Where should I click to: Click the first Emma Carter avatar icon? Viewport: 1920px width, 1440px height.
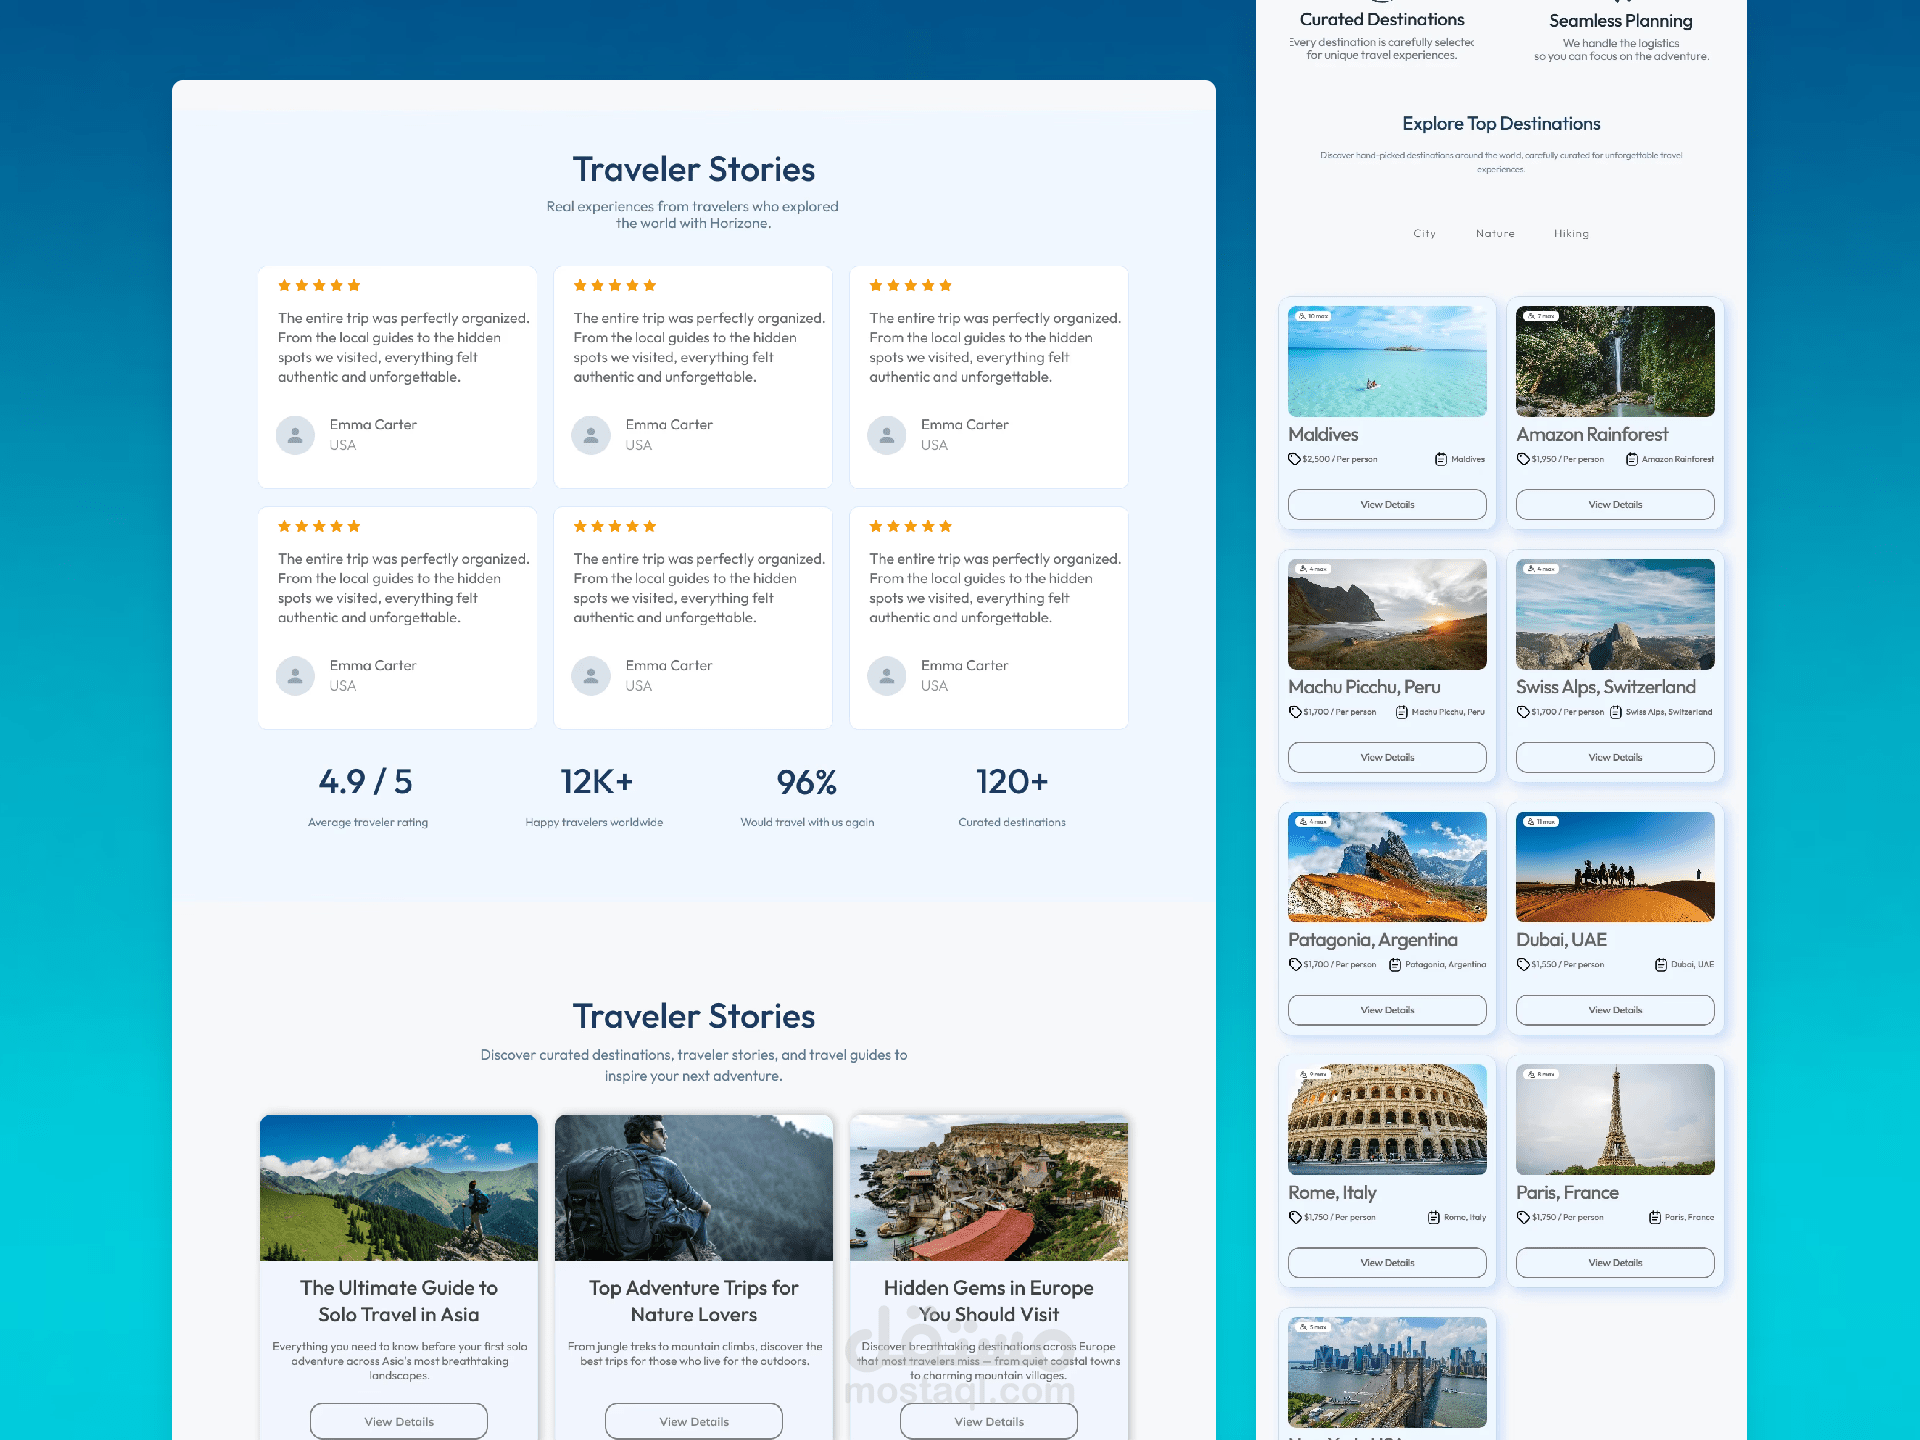click(295, 435)
